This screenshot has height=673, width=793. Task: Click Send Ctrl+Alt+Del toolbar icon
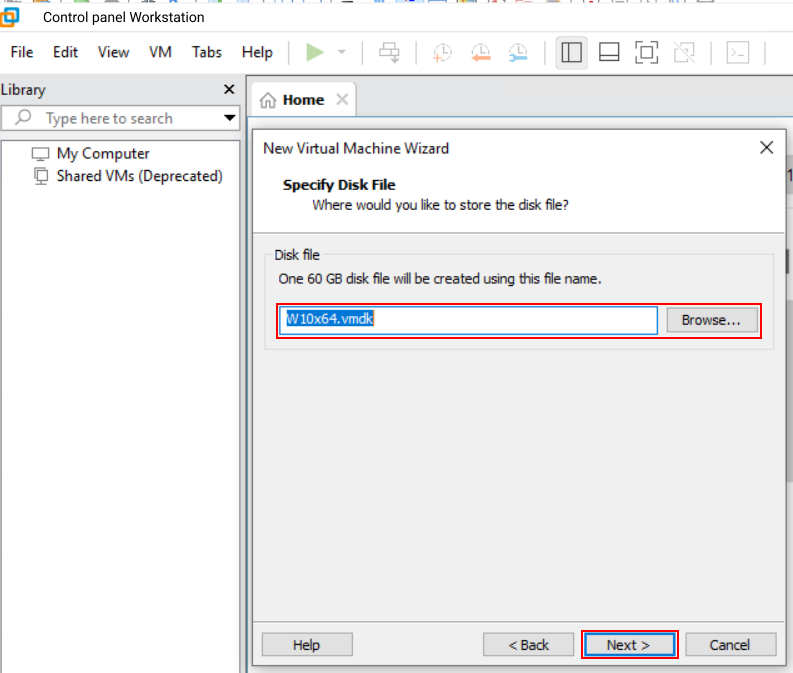click(390, 53)
